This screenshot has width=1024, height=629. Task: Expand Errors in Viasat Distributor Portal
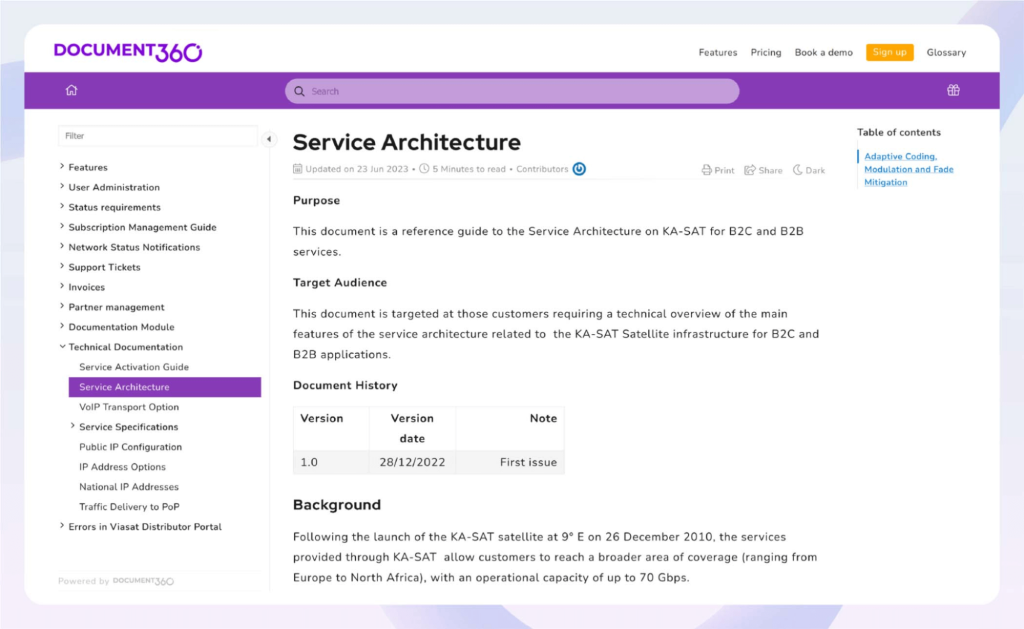click(62, 526)
